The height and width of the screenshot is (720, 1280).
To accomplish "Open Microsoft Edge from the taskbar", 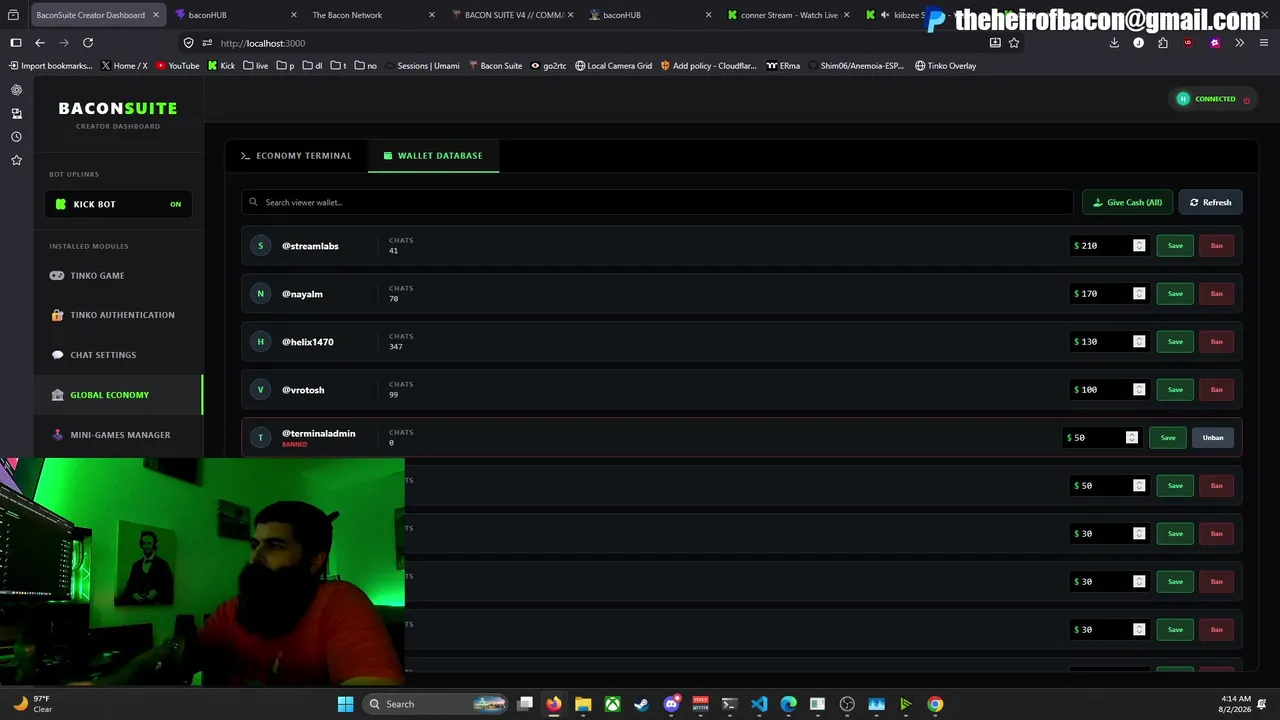I will 788,704.
